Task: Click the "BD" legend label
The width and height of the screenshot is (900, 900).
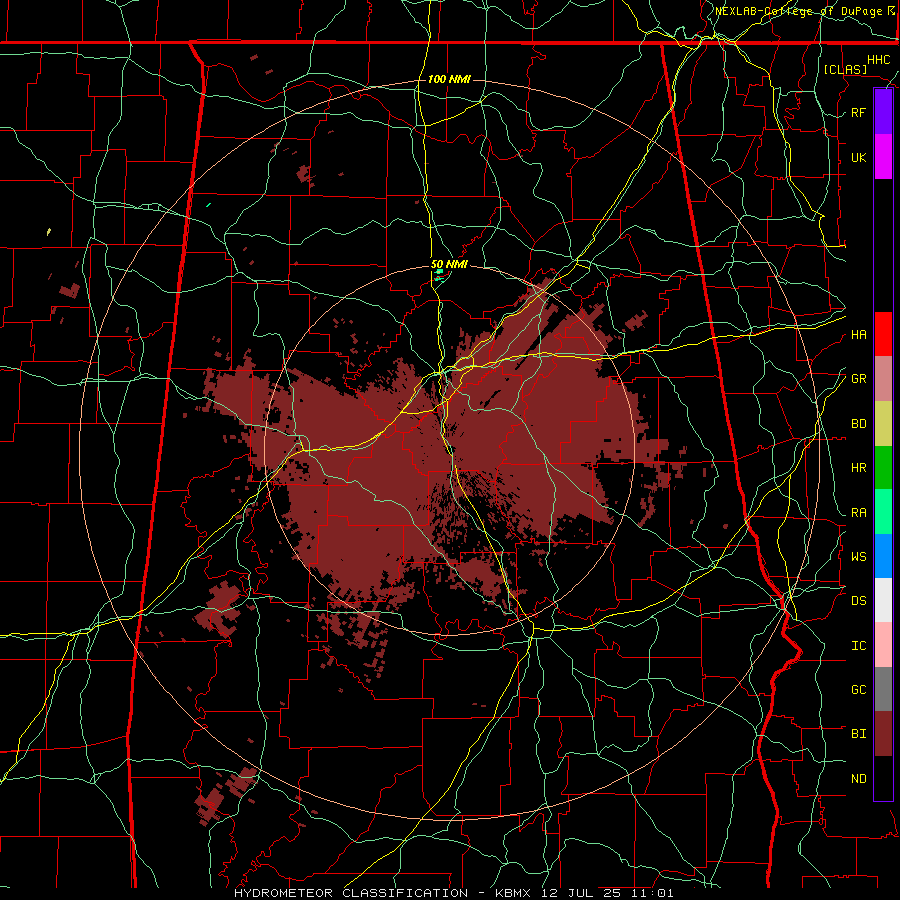Action: coord(858,424)
